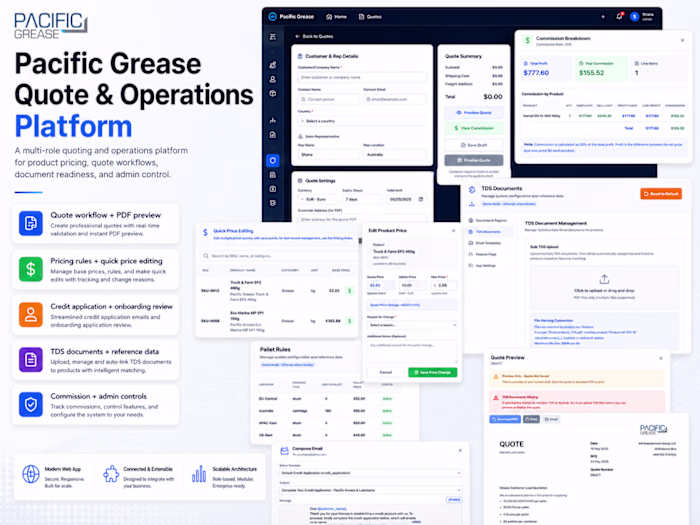Click the Save Draft button
This screenshot has height=525, width=700.
(x=474, y=145)
